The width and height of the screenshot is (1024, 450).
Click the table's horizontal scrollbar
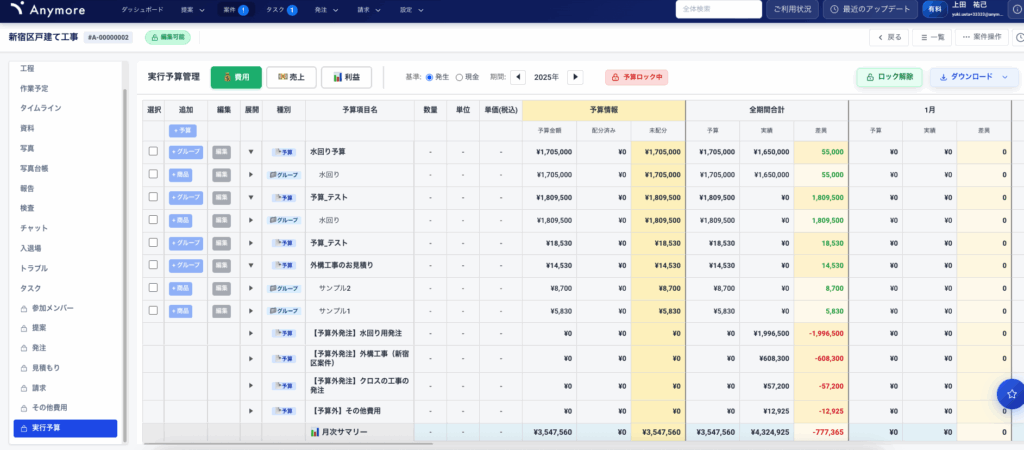pyautogui.click(x=287, y=443)
